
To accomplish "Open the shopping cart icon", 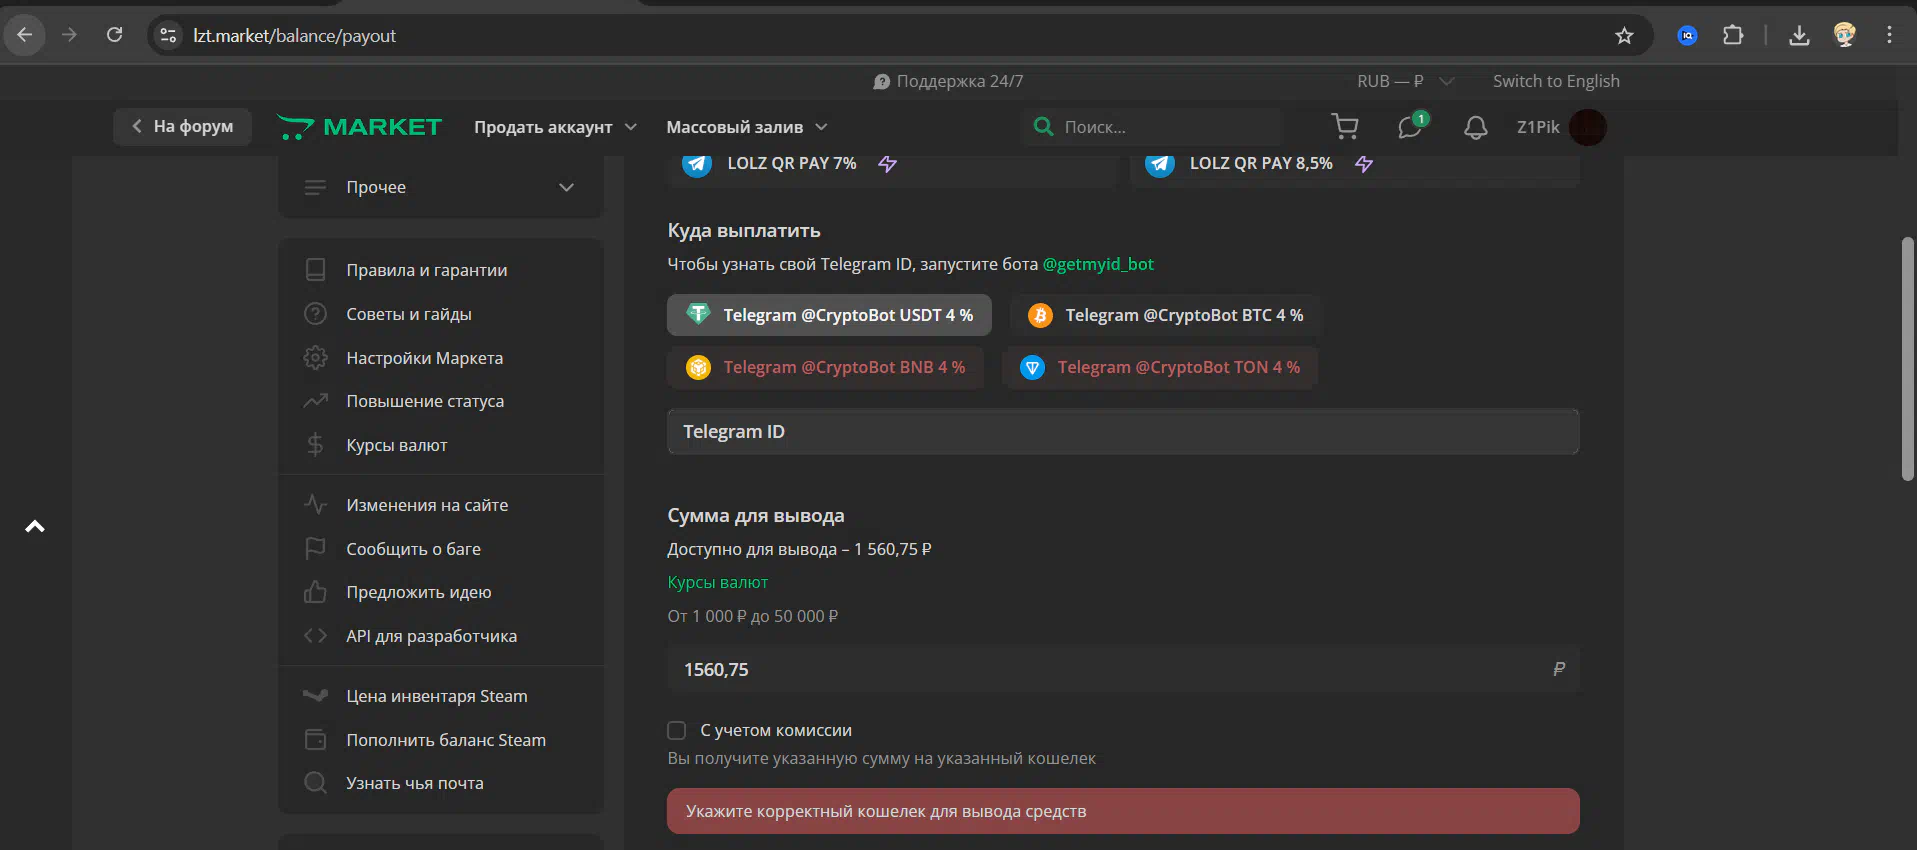I will coord(1345,127).
